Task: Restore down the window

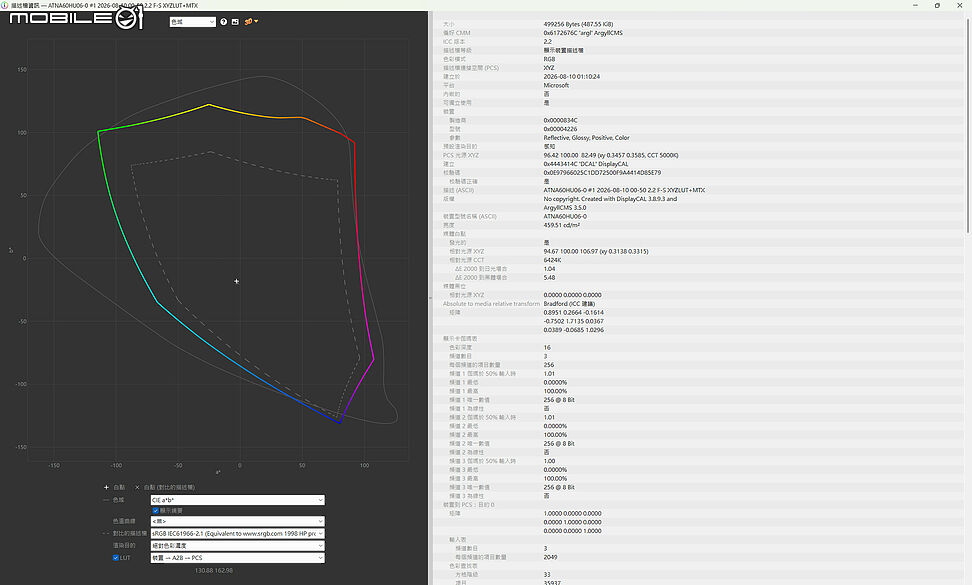Action: (x=937, y=5)
